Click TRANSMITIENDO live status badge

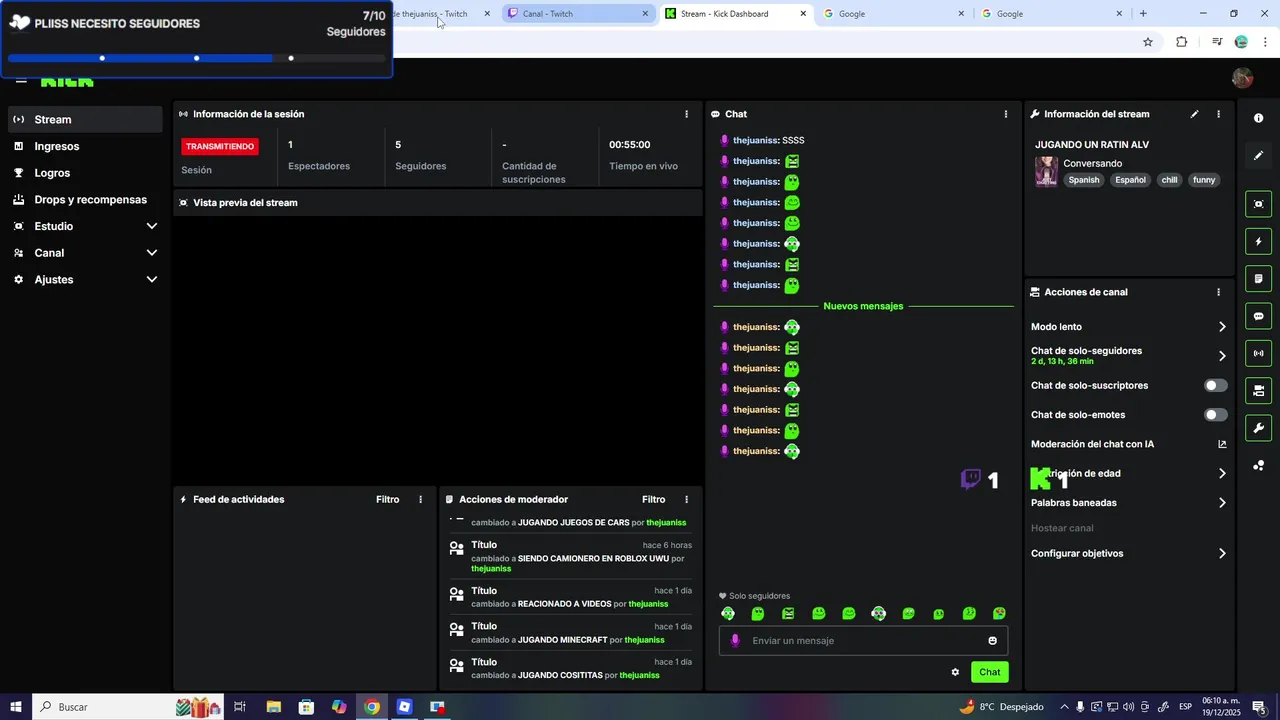click(220, 146)
